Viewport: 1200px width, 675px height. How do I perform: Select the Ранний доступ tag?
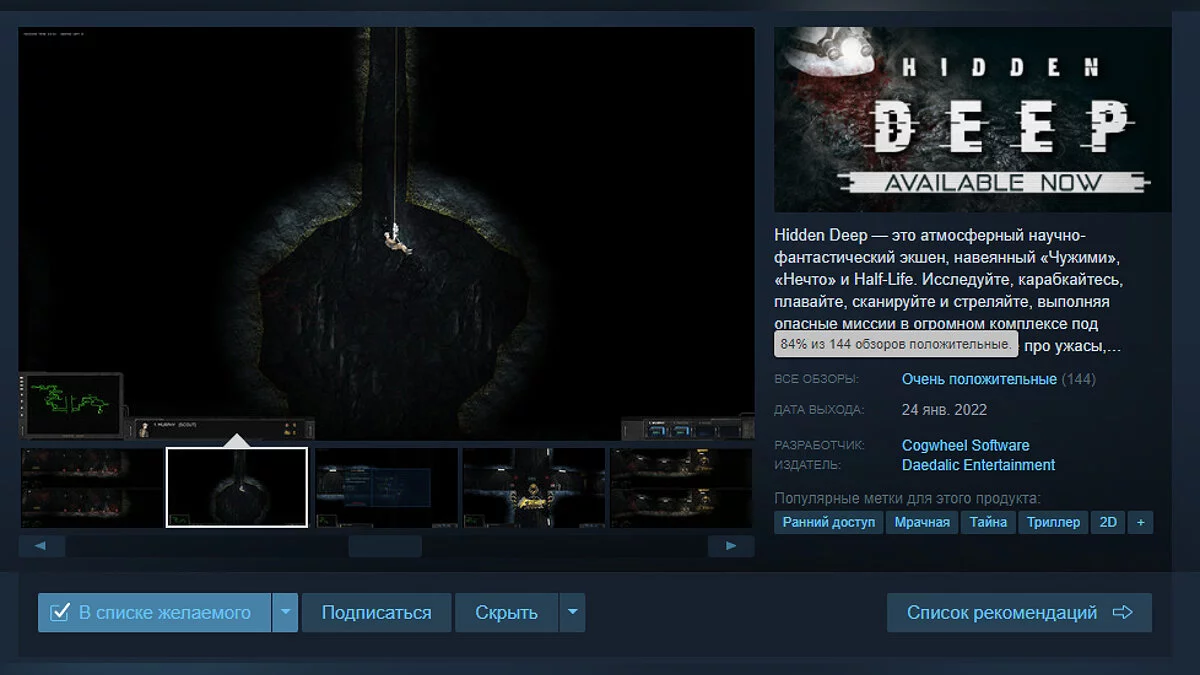point(828,522)
